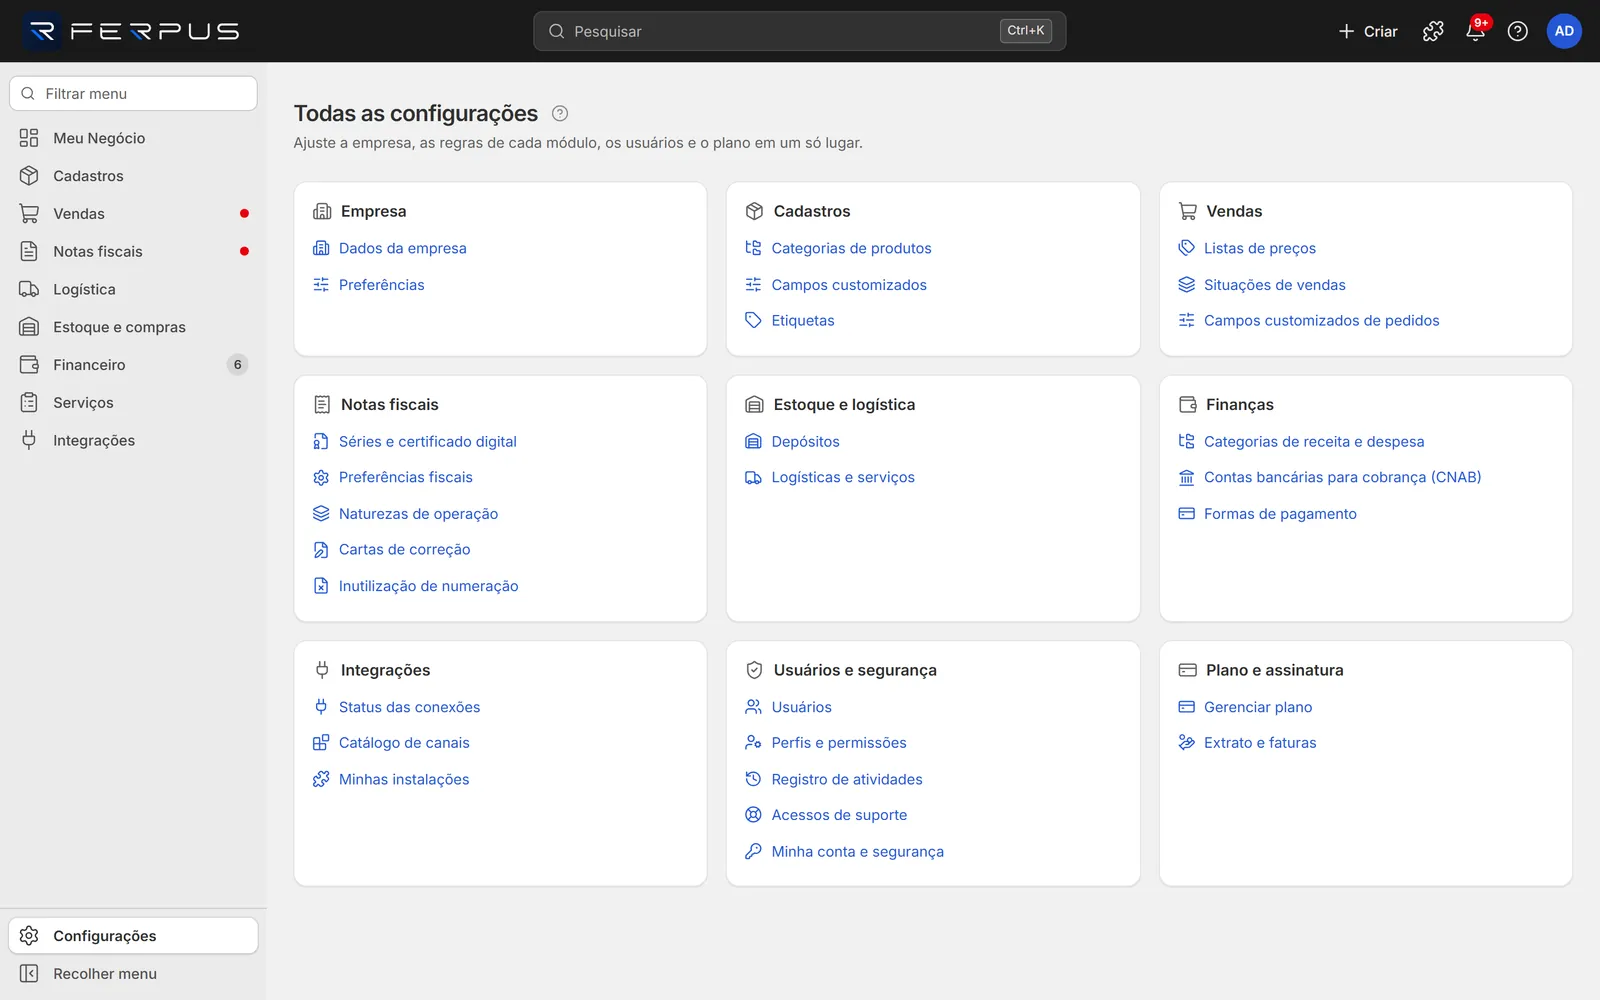The height and width of the screenshot is (1000, 1600).
Task: Open Naturezas de operação settings
Action: (418, 514)
